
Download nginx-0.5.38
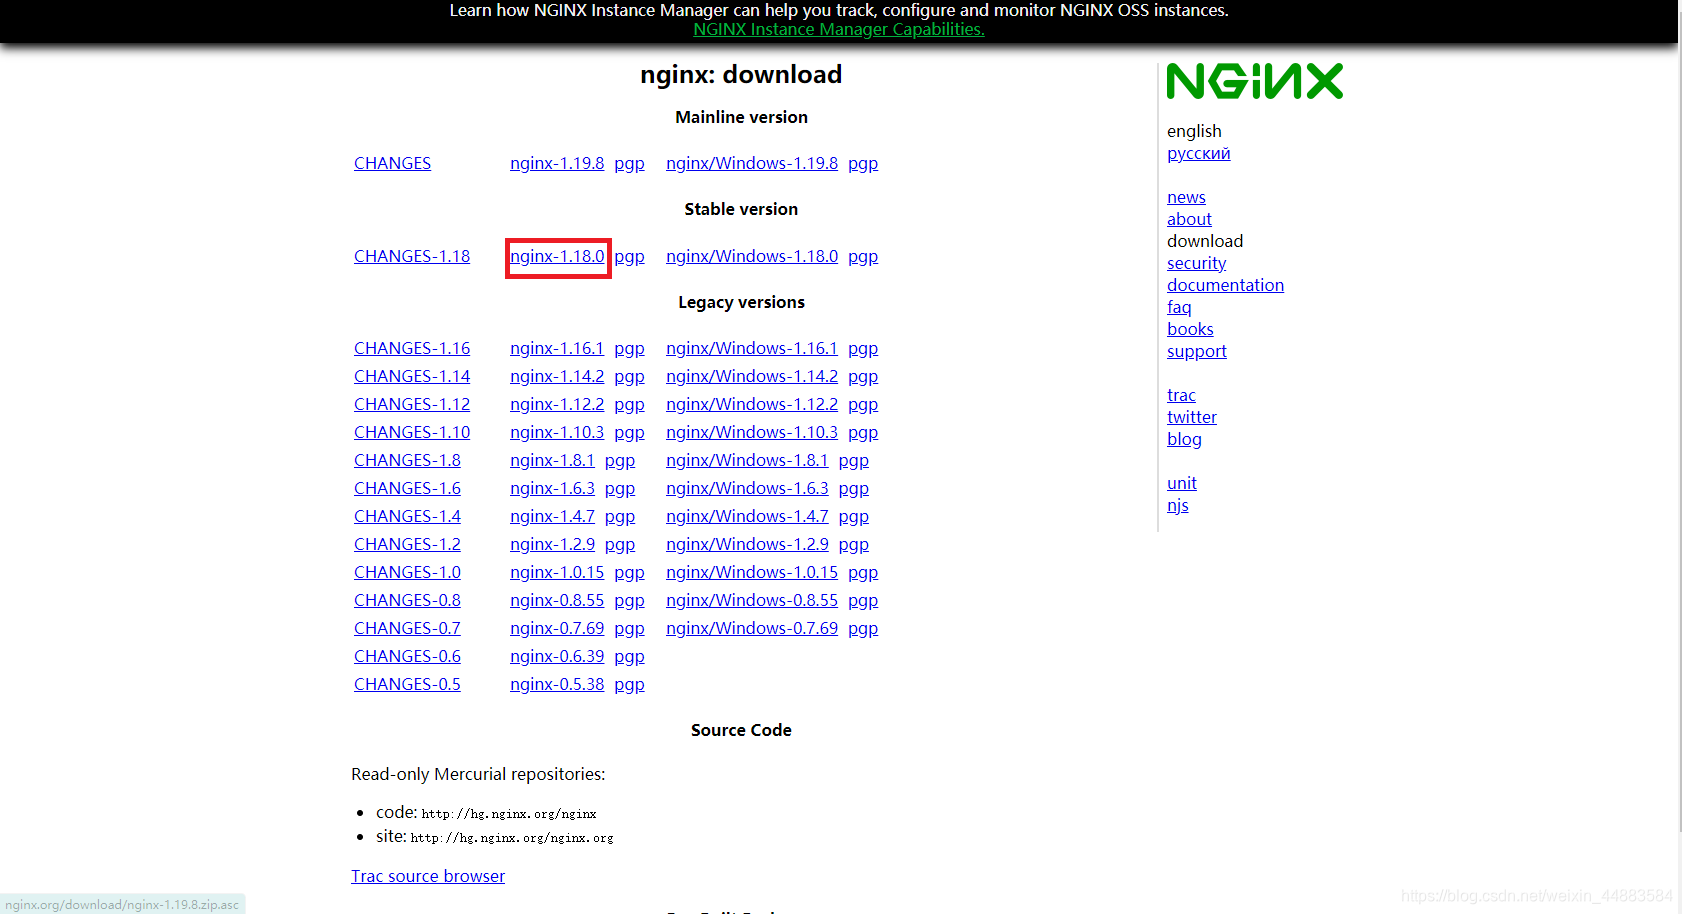557,684
